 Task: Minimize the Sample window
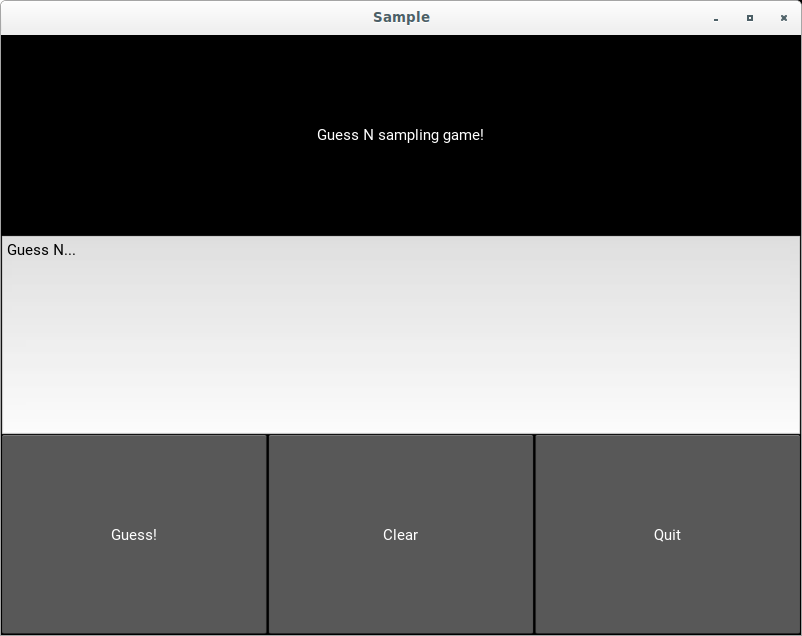click(716, 18)
